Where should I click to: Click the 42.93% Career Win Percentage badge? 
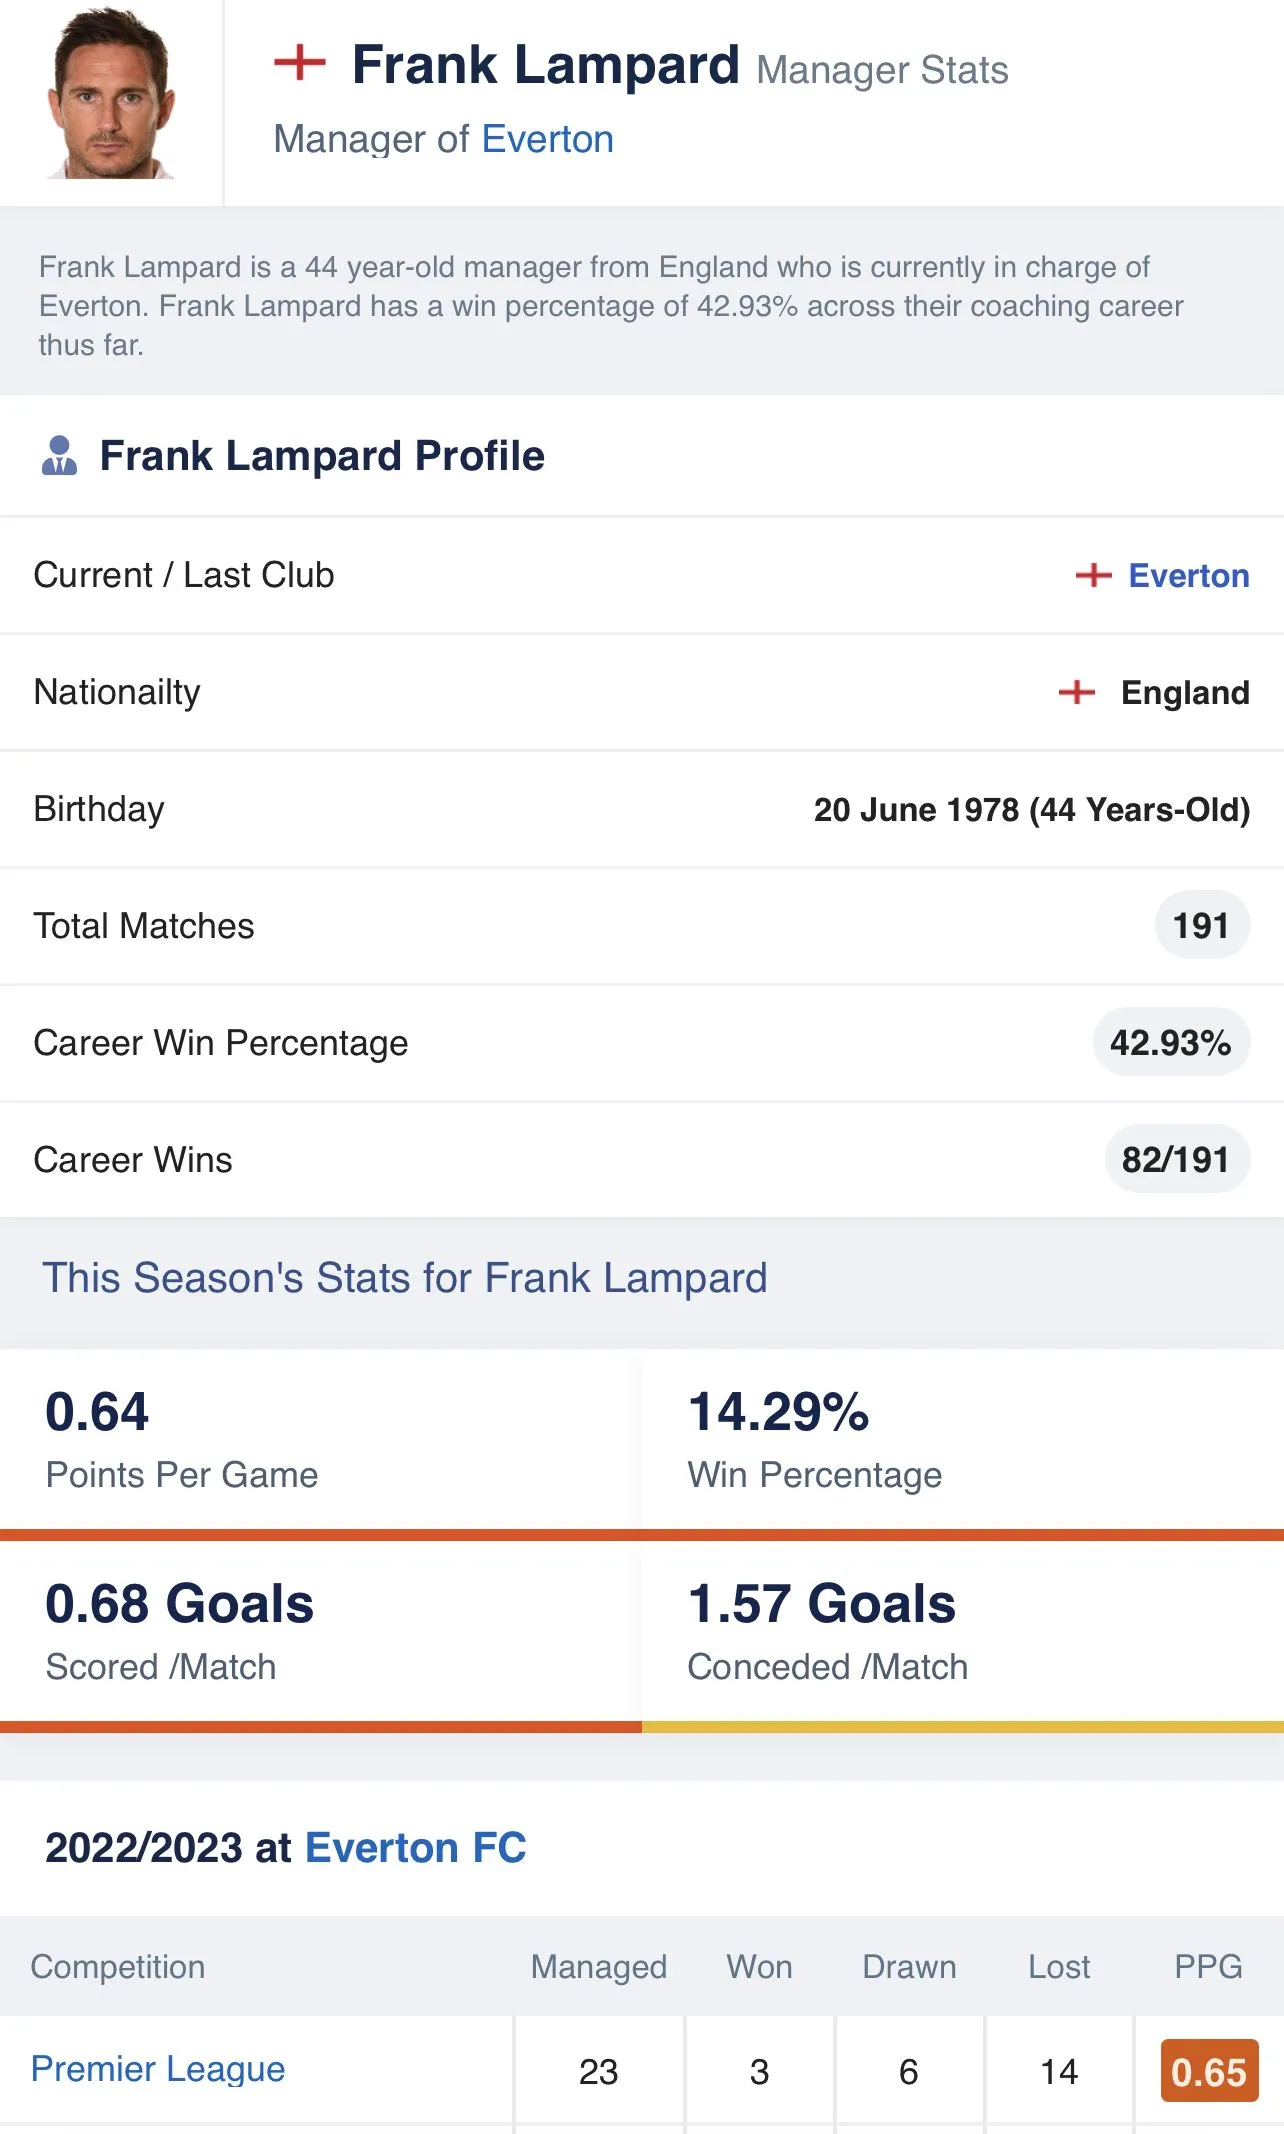[1171, 1042]
